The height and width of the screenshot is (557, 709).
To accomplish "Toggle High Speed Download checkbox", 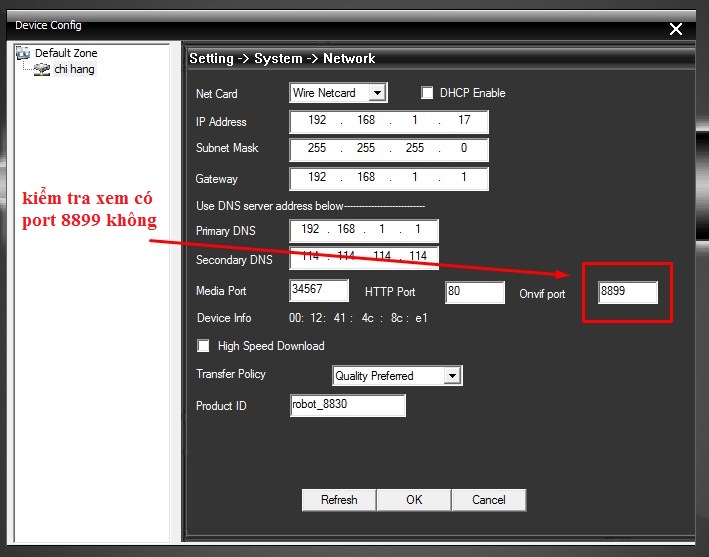I will pos(204,346).
